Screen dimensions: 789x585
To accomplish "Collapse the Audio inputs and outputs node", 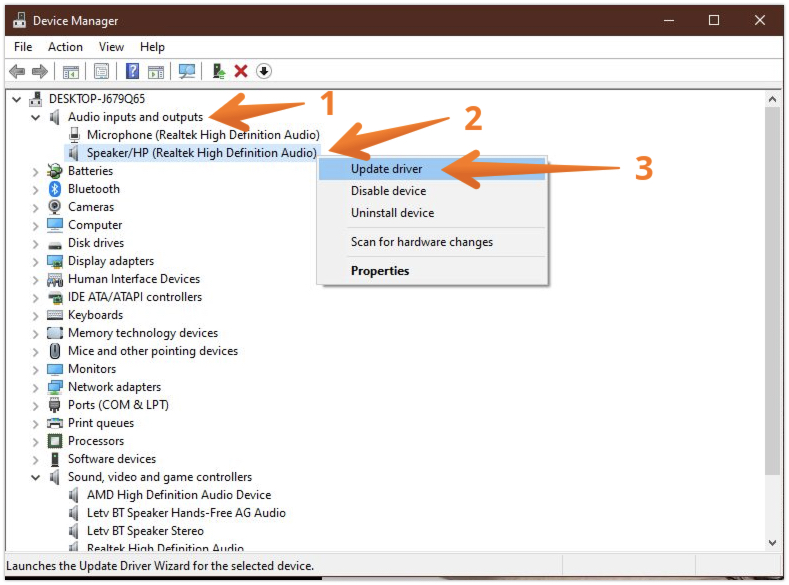I will 35,118.
